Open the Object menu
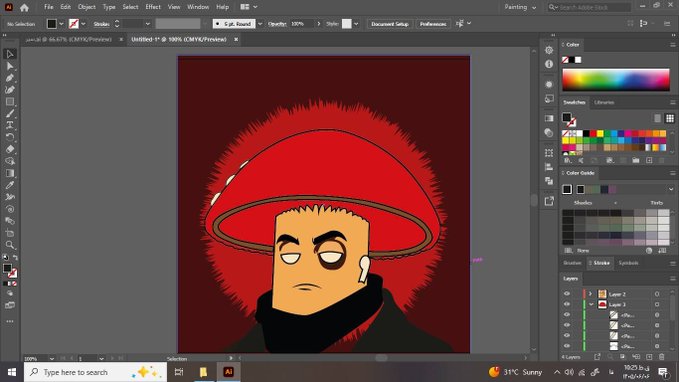Screen dimensions: 679x382 tap(87, 7)
